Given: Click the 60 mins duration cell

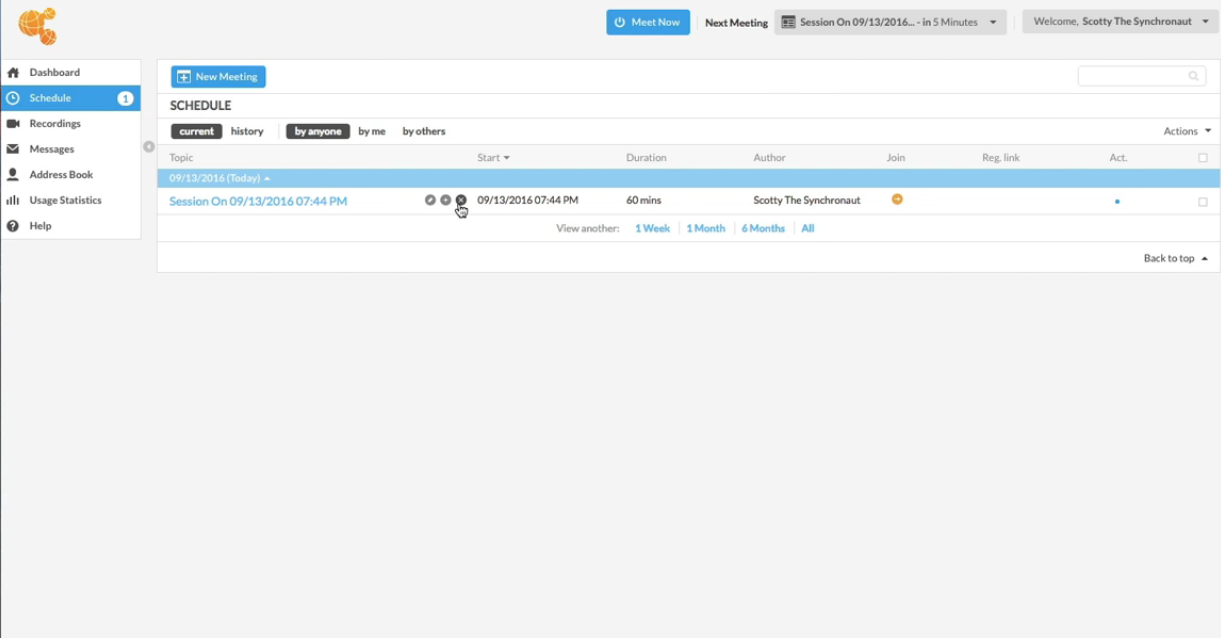Looking at the screenshot, I should tap(643, 200).
